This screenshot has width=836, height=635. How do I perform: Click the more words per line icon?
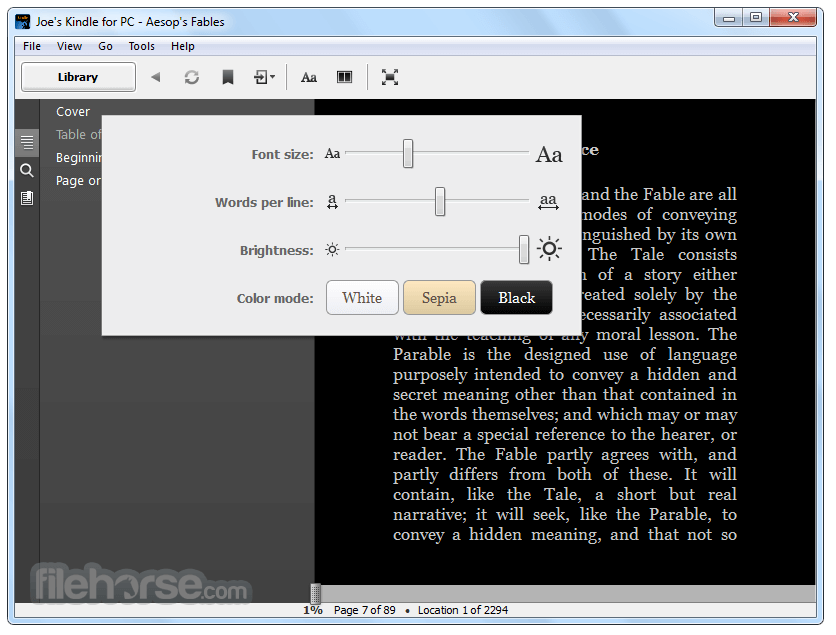point(548,202)
